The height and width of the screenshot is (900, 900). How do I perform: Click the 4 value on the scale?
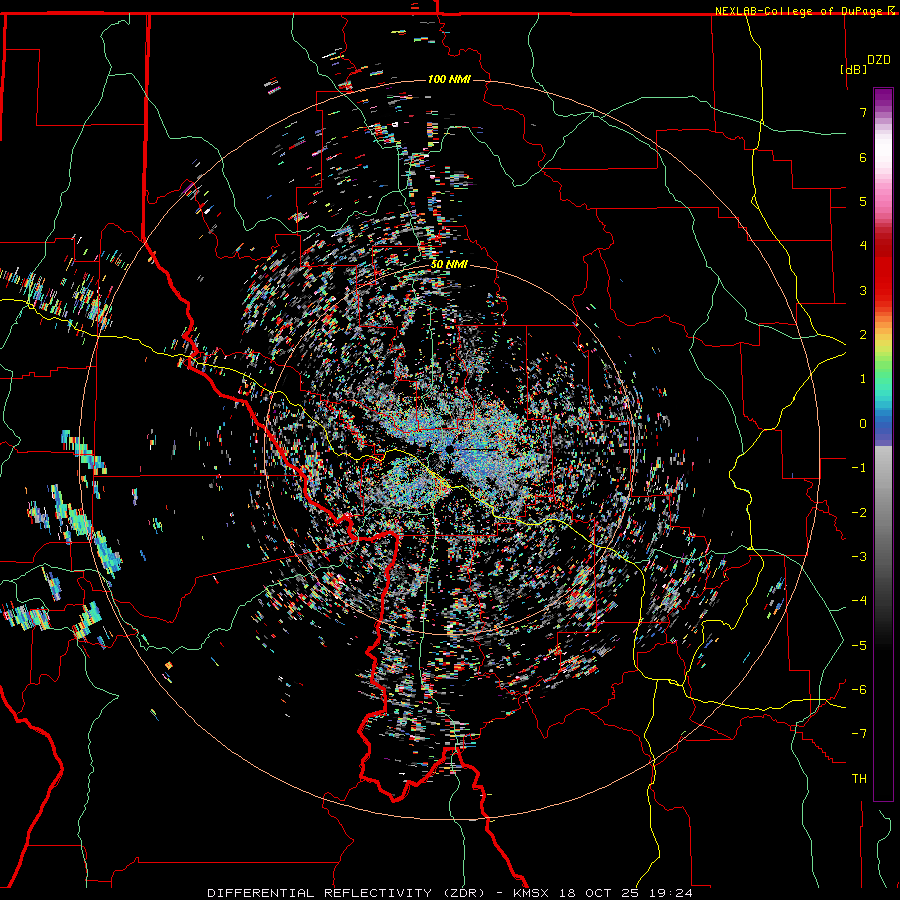tap(863, 246)
